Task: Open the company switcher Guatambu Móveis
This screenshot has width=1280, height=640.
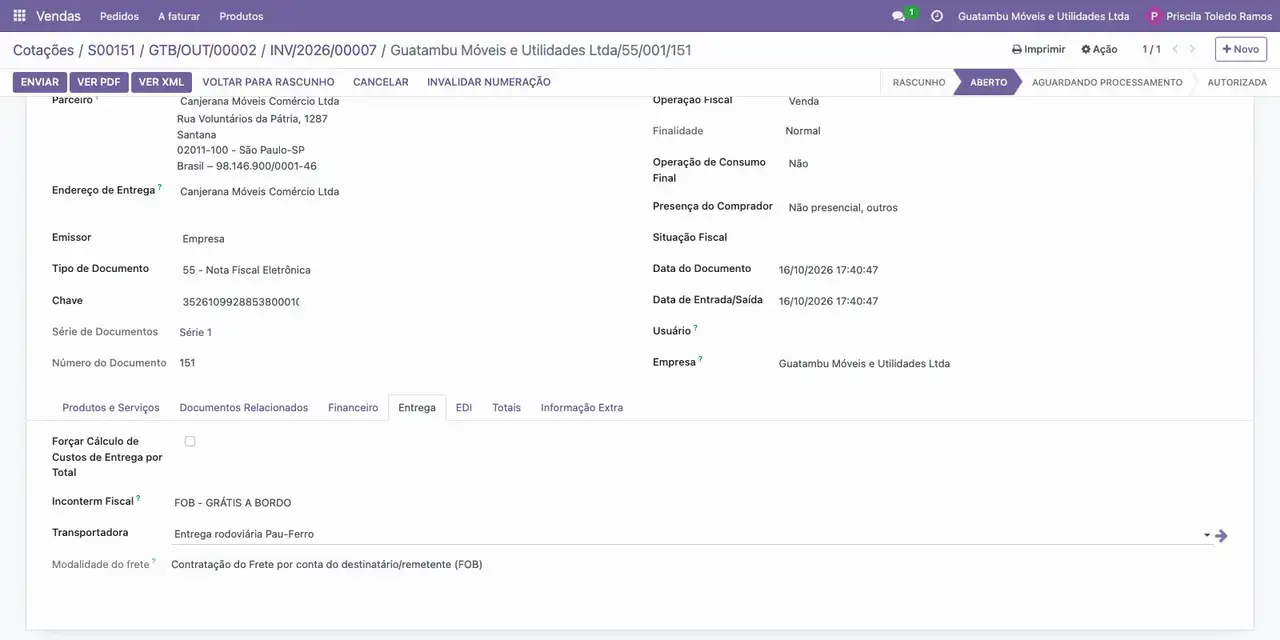Action: [1043, 16]
